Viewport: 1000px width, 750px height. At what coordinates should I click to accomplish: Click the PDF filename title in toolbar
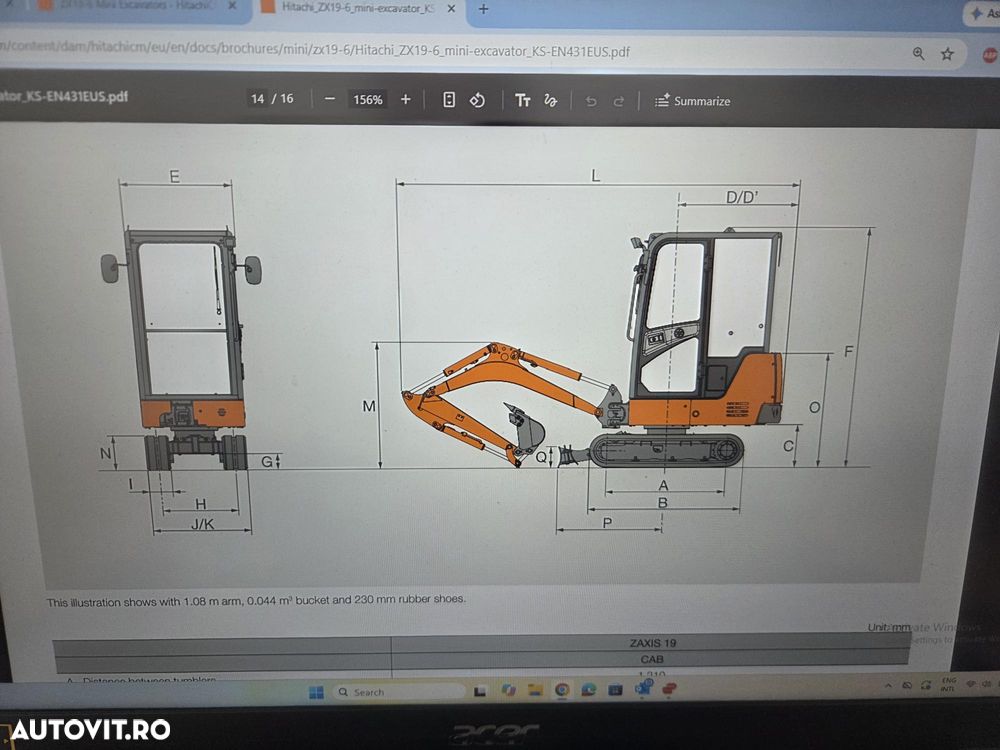(x=64, y=96)
